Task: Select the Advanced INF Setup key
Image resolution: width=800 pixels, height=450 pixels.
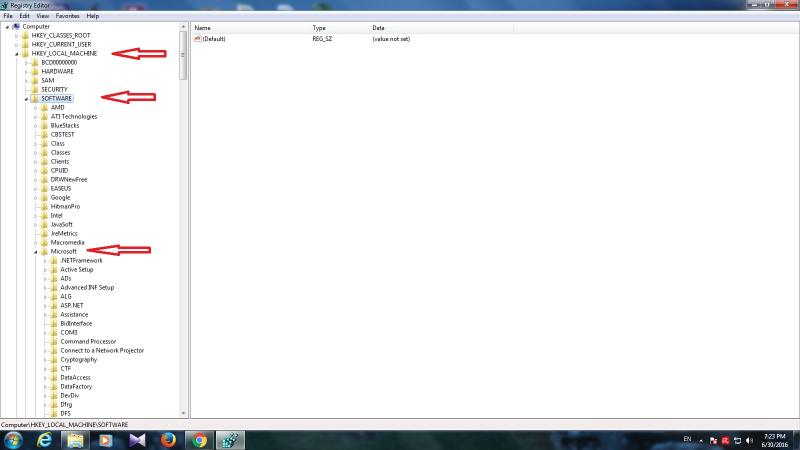Action: pyautogui.click(x=87, y=288)
